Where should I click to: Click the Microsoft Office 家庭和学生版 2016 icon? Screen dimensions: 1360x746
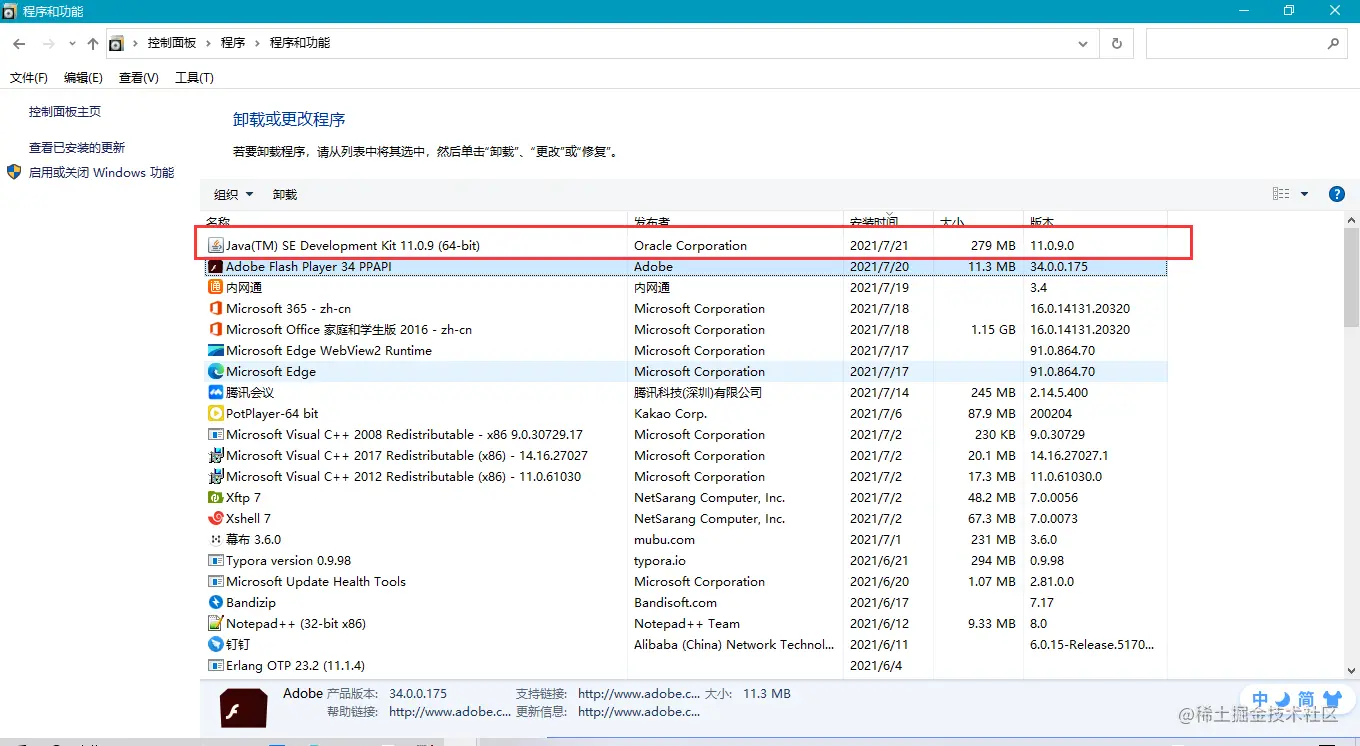pos(215,330)
